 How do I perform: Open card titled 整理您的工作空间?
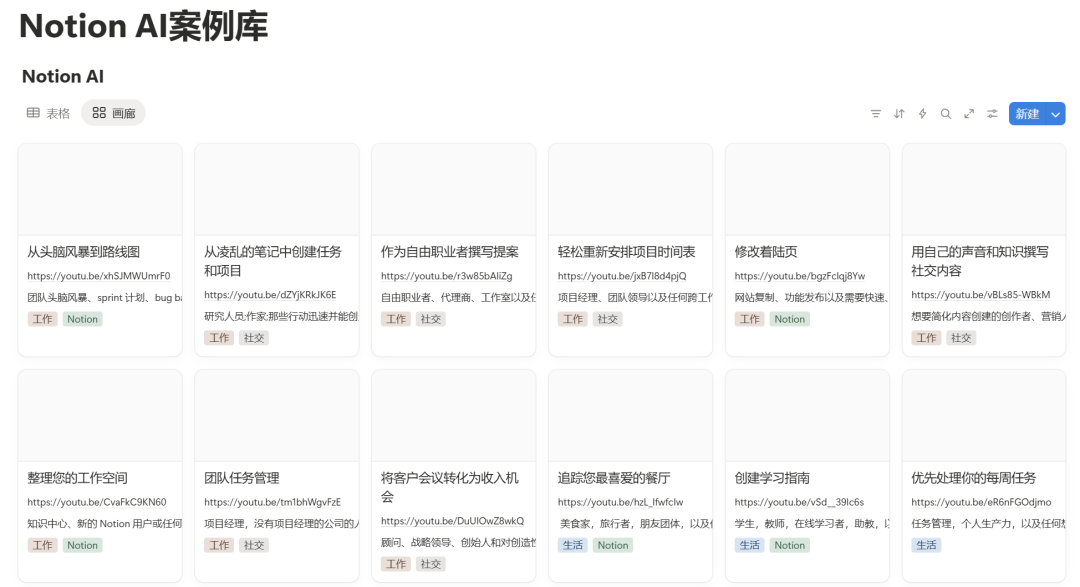click(77, 477)
